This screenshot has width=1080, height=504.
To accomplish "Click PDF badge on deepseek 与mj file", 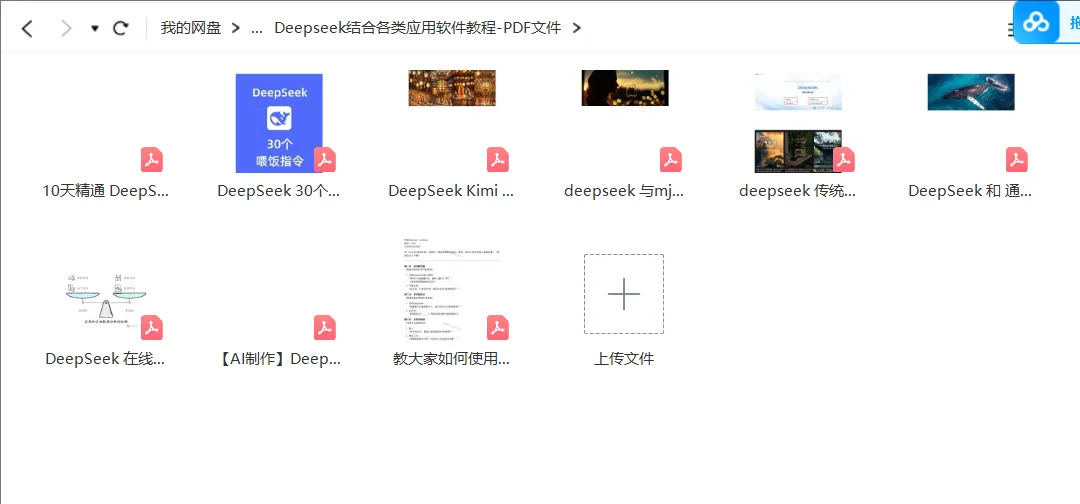I will (671, 160).
